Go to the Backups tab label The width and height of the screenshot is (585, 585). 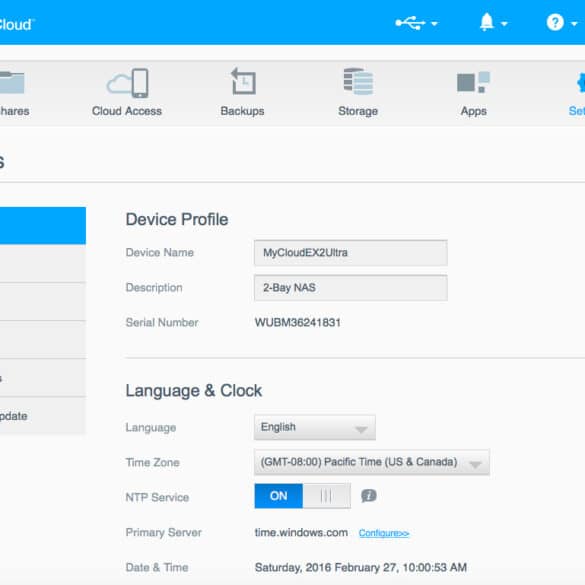(243, 111)
